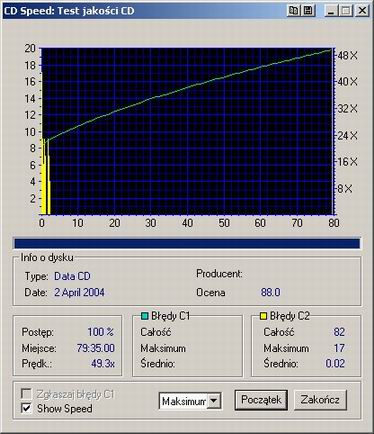Uncheck the Show Speed checkbox
This screenshot has width=374, height=434.
tap(26, 408)
